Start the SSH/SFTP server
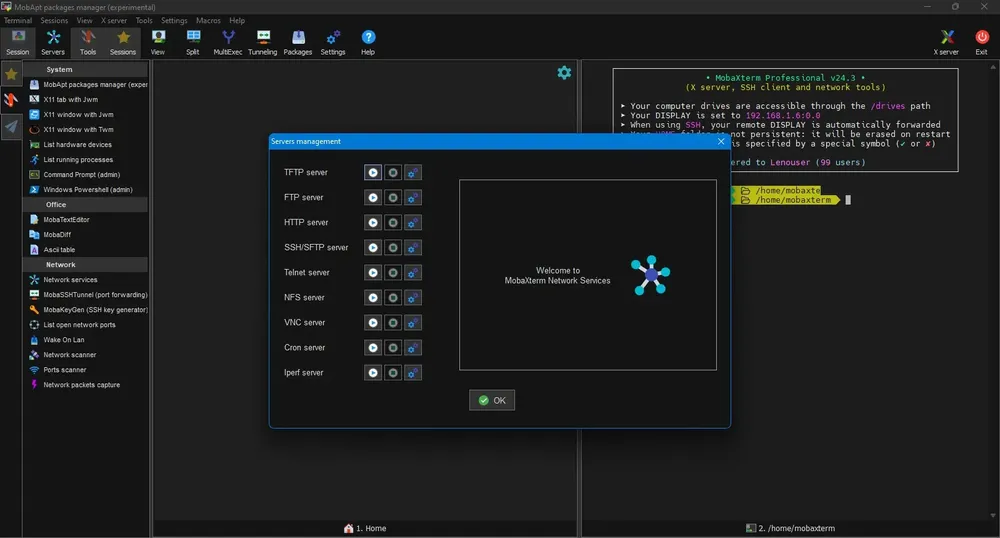 click(x=373, y=247)
